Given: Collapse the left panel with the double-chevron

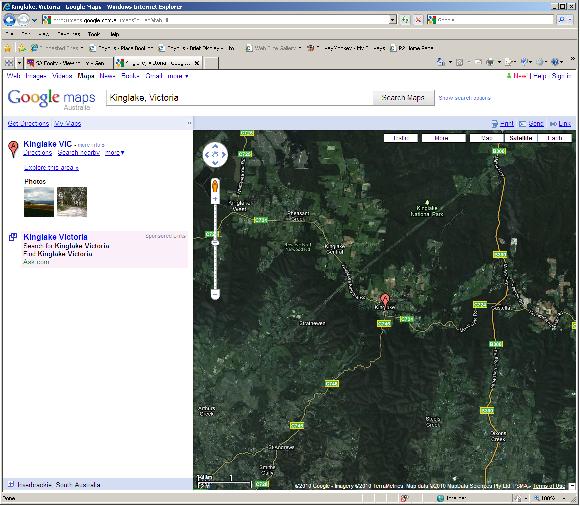Looking at the screenshot, I should click(189, 123).
